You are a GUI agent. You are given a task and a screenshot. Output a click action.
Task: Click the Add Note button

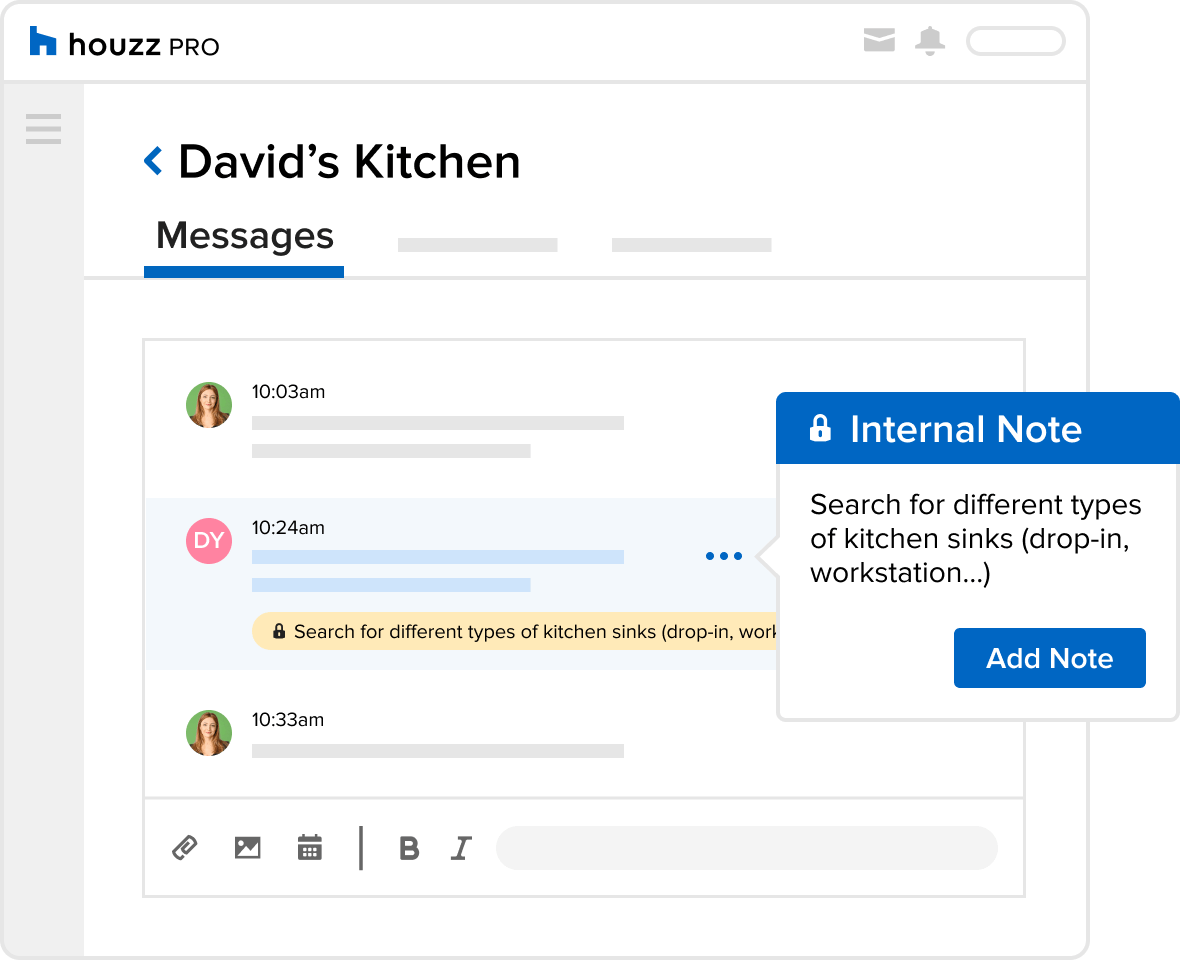(x=1049, y=658)
